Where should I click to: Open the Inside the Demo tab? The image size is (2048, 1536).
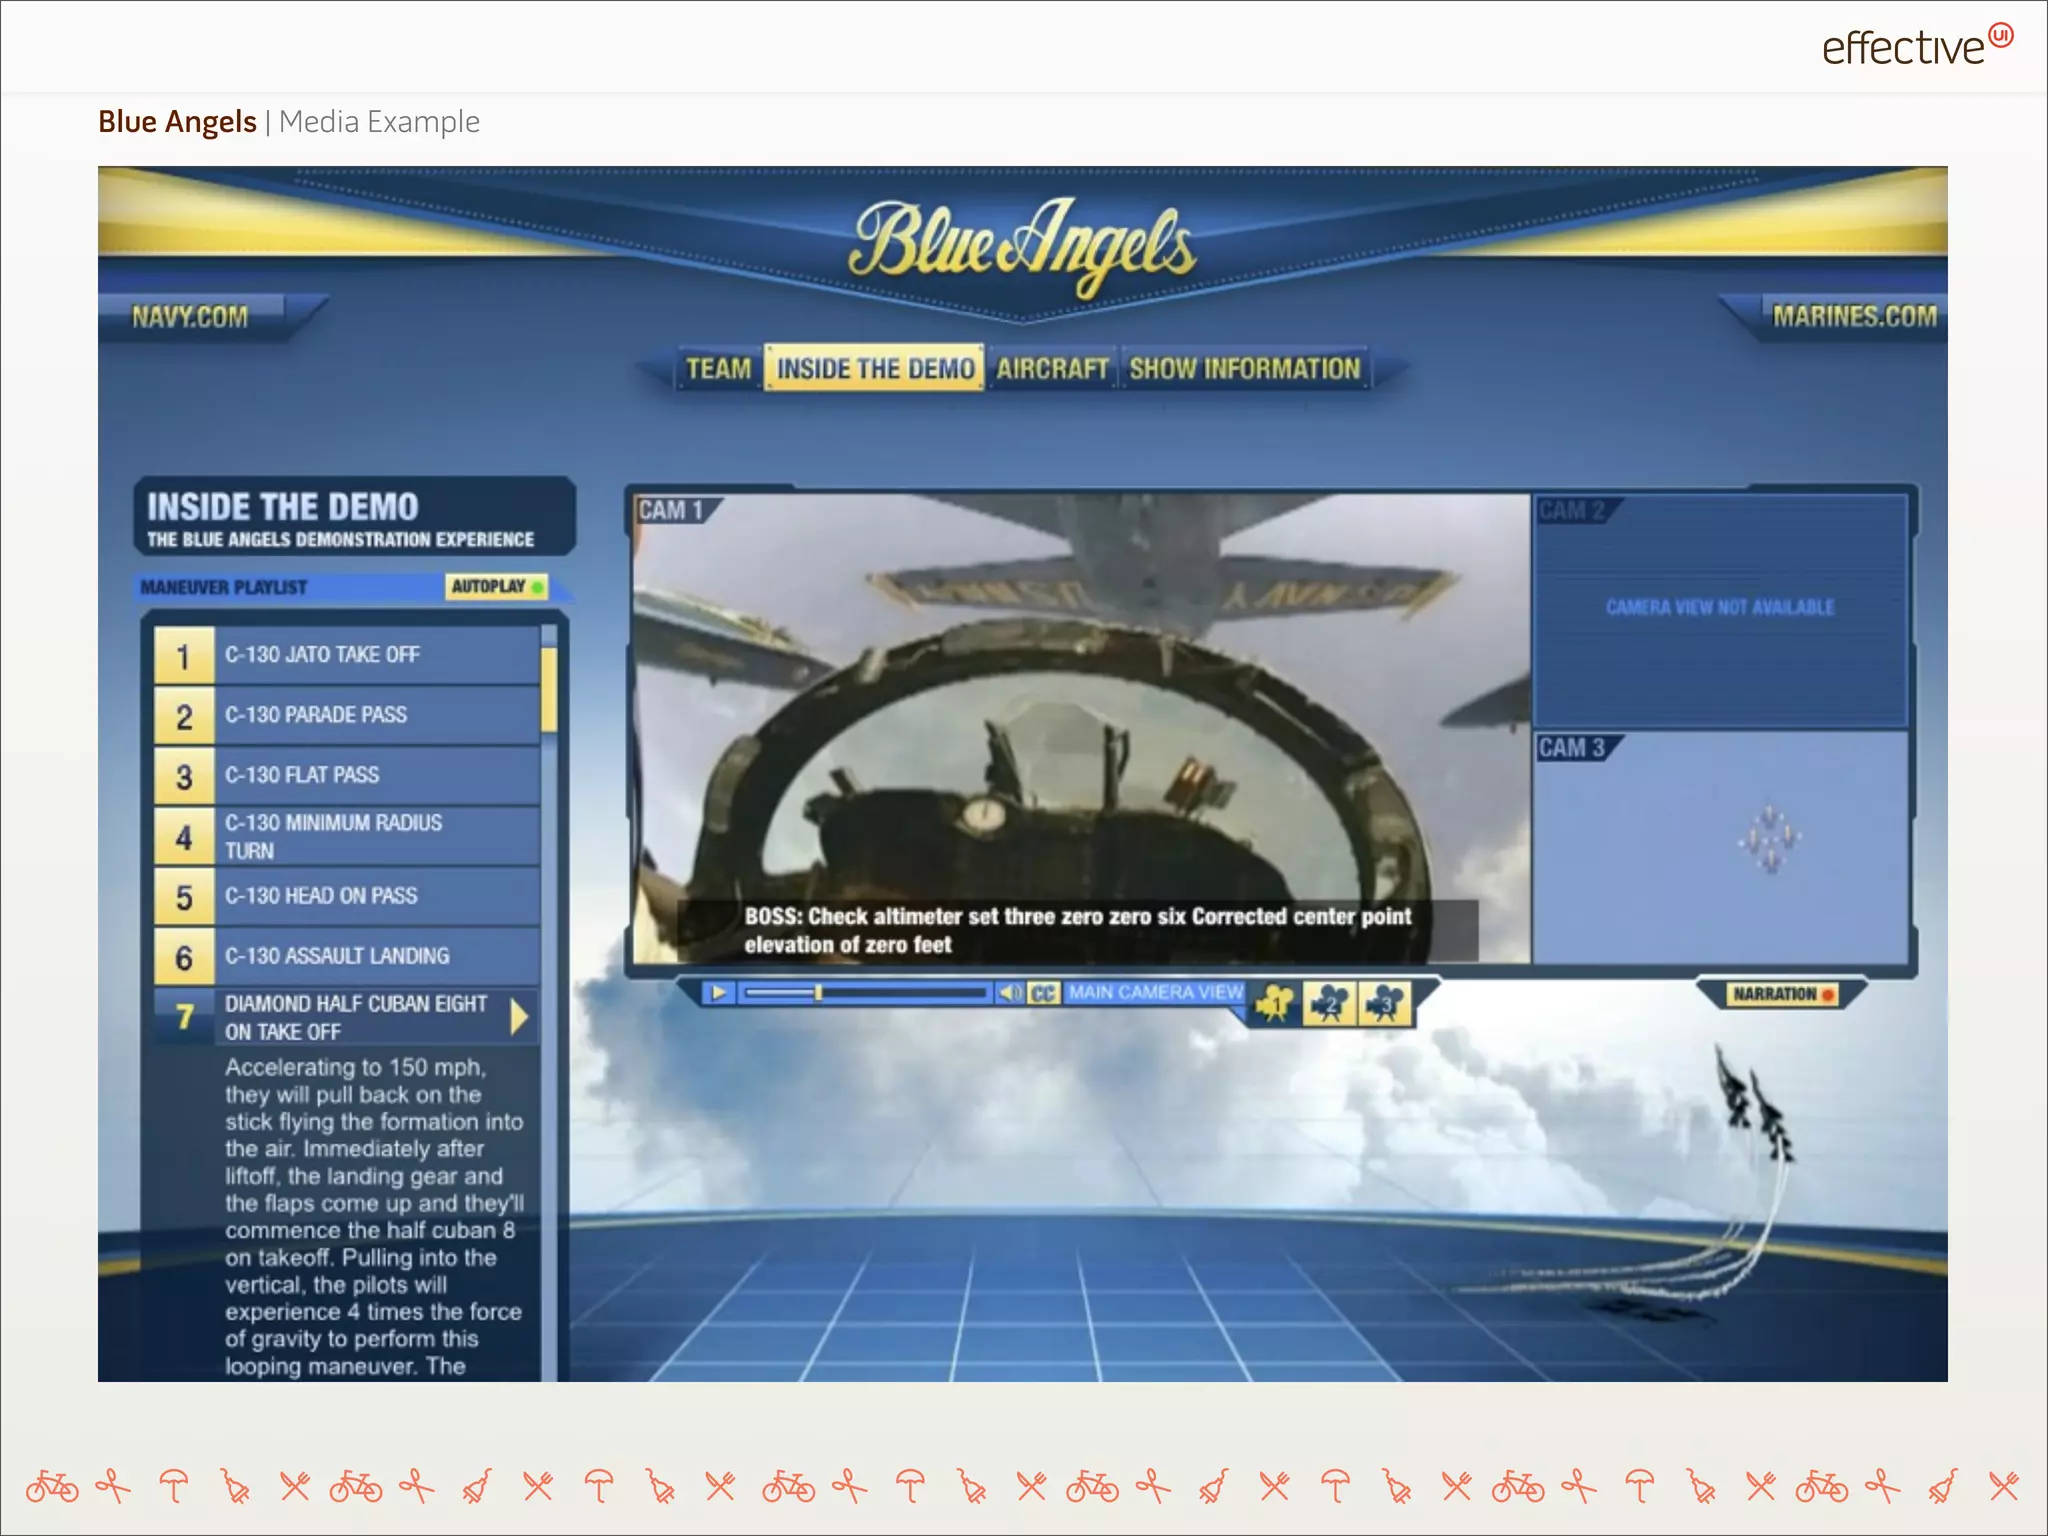(875, 368)
